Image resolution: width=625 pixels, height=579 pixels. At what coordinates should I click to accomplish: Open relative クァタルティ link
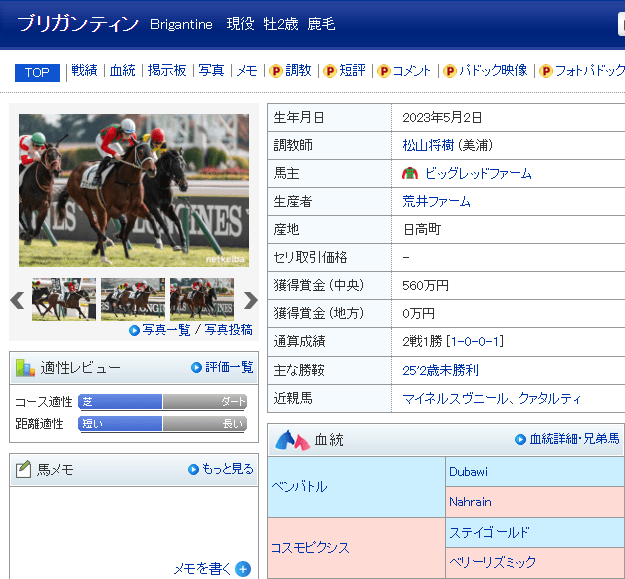pos(549,398)
